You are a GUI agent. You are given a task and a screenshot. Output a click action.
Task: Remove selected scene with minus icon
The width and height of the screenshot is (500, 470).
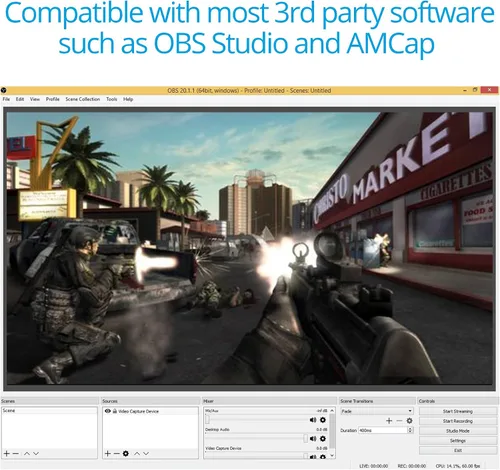pyautogui.click(x=16, y=454)
